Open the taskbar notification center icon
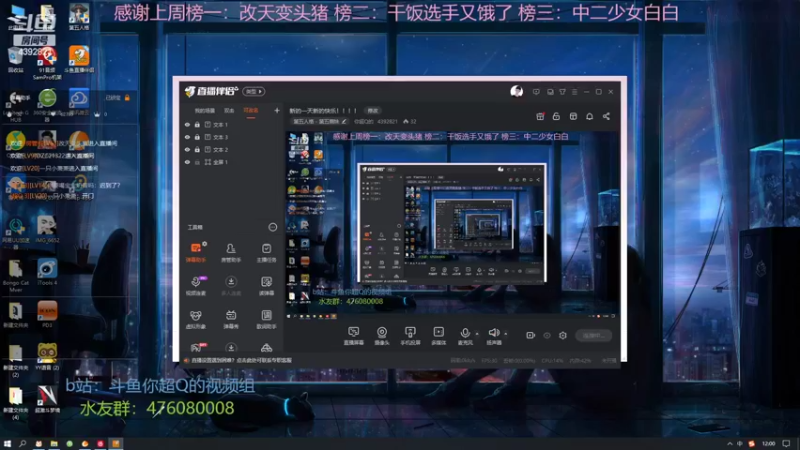Viewport: 800px width, 450px height. (x=786, y=443)
